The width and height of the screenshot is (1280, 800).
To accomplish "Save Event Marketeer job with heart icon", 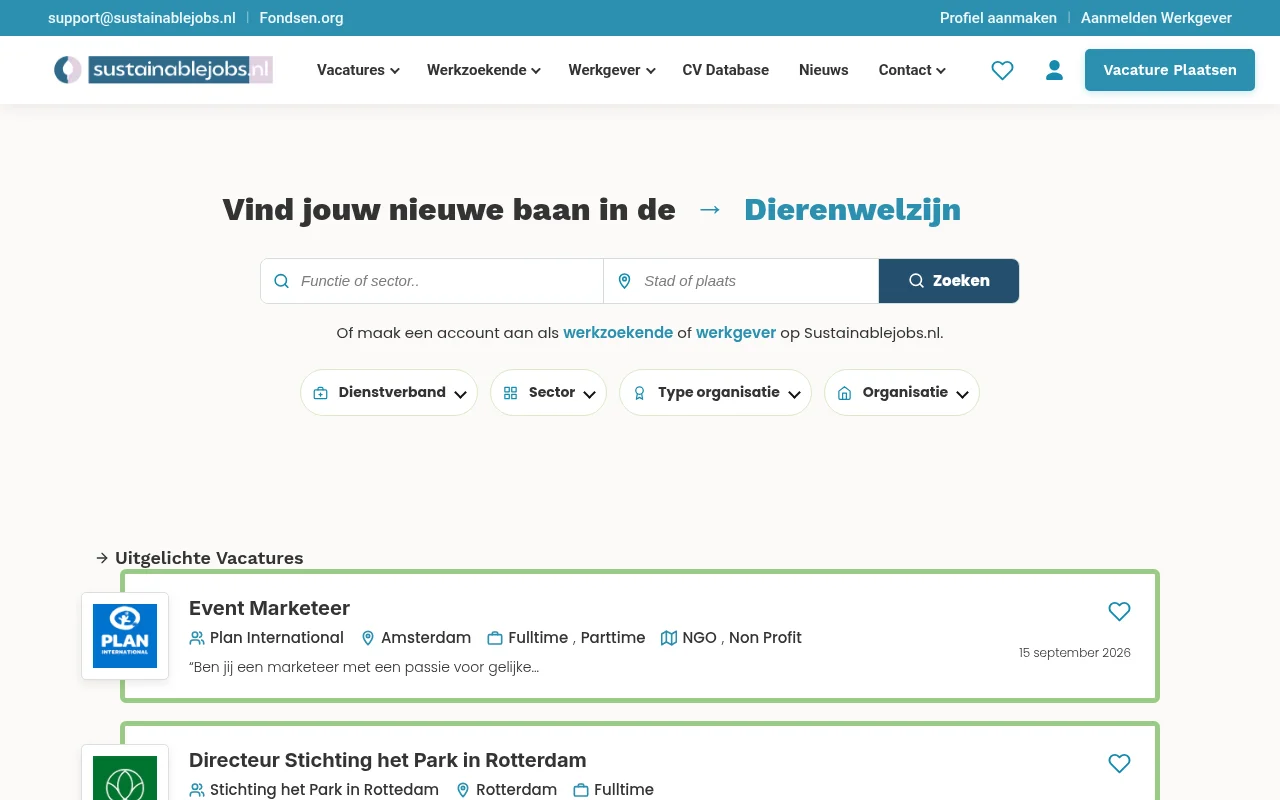I will click(1119, 611).
